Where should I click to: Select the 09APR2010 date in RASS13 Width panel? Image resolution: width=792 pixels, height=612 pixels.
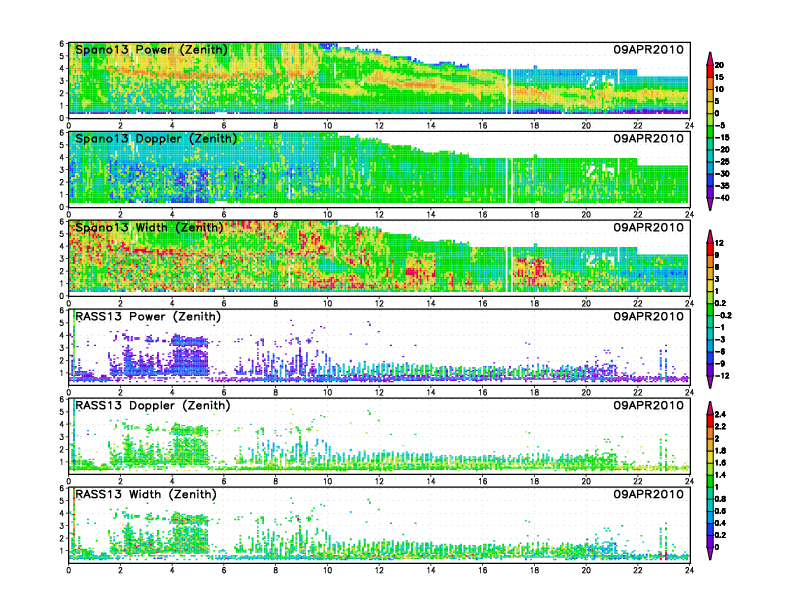(x=649, y=494)
